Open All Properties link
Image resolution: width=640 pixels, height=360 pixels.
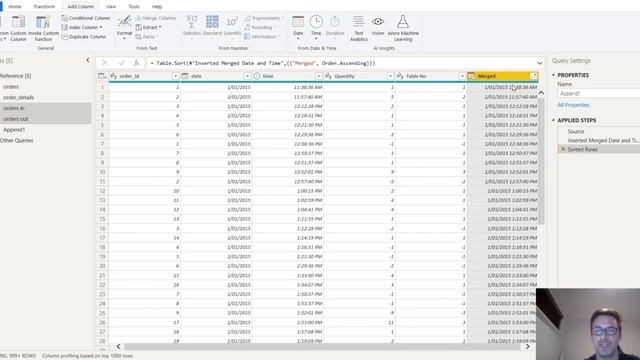click(x=573, y=105)
